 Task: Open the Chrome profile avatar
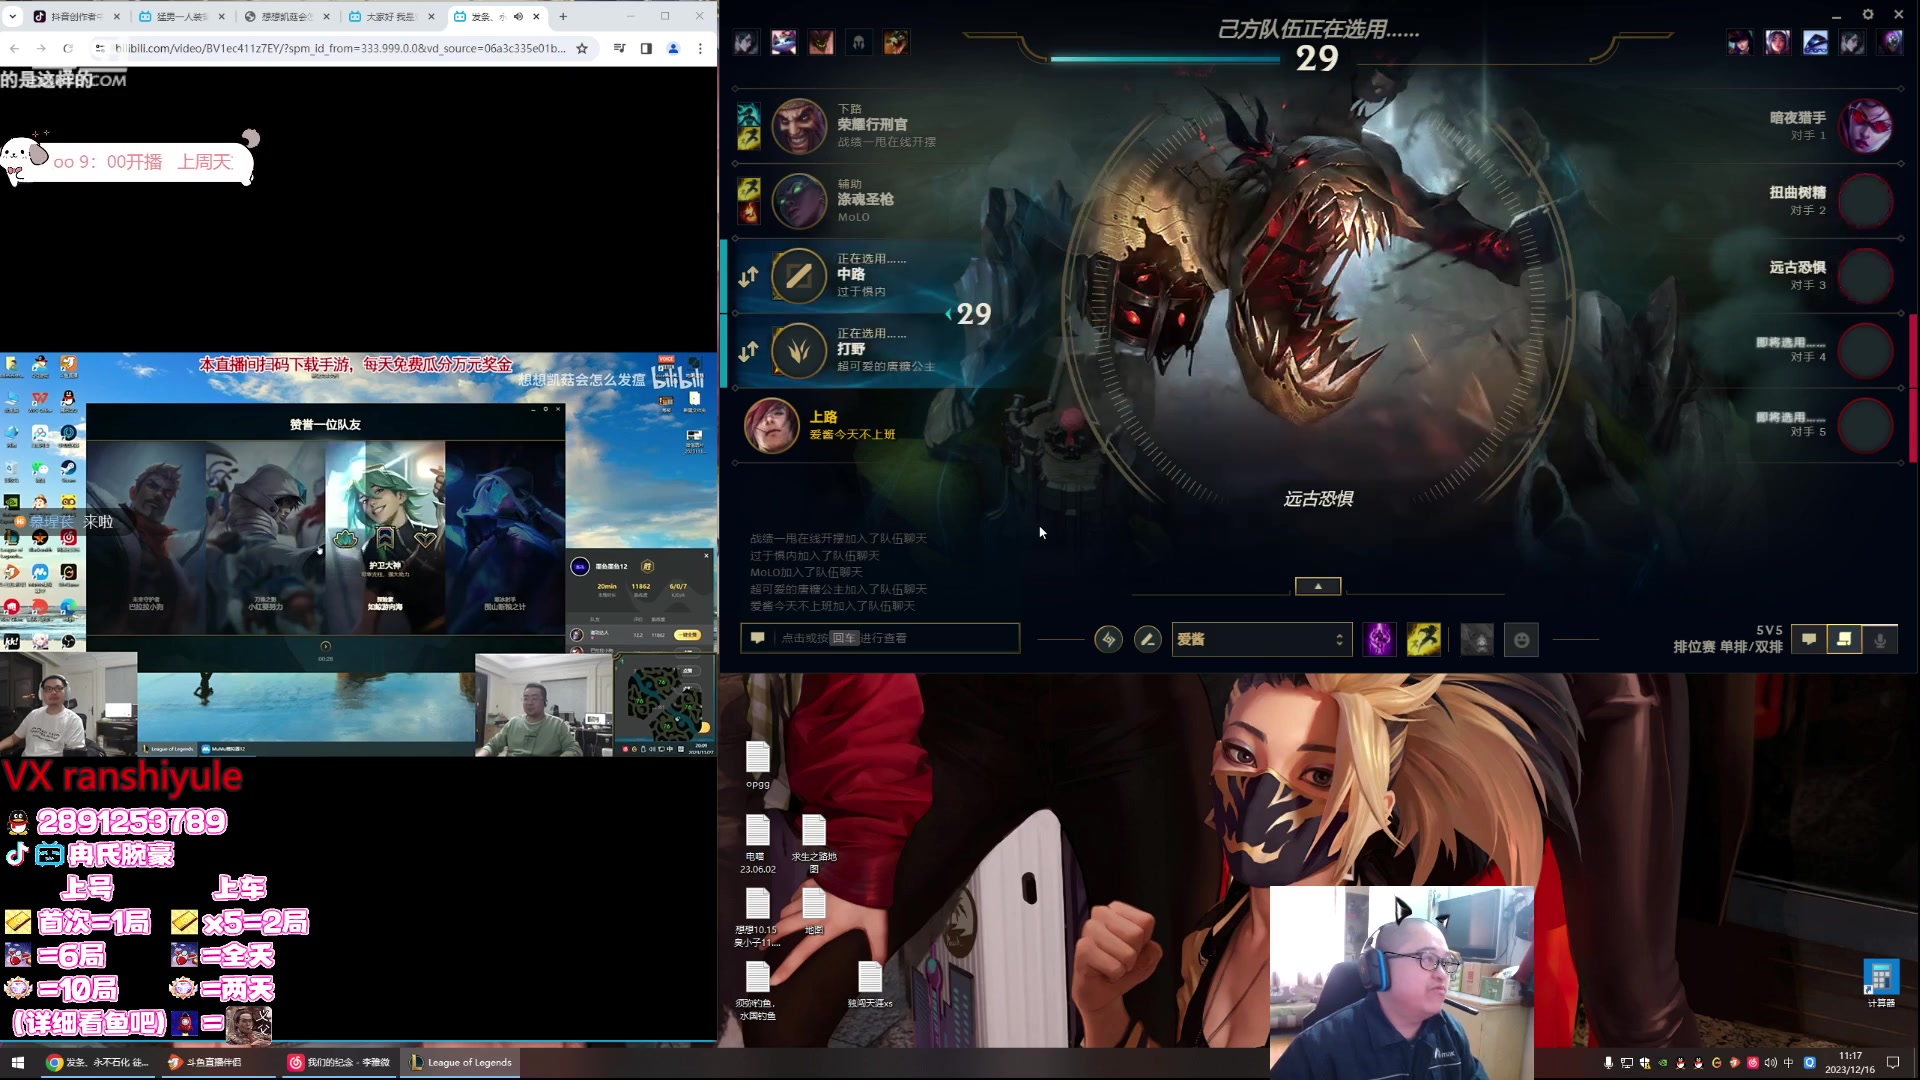click(x=673, y=48)
